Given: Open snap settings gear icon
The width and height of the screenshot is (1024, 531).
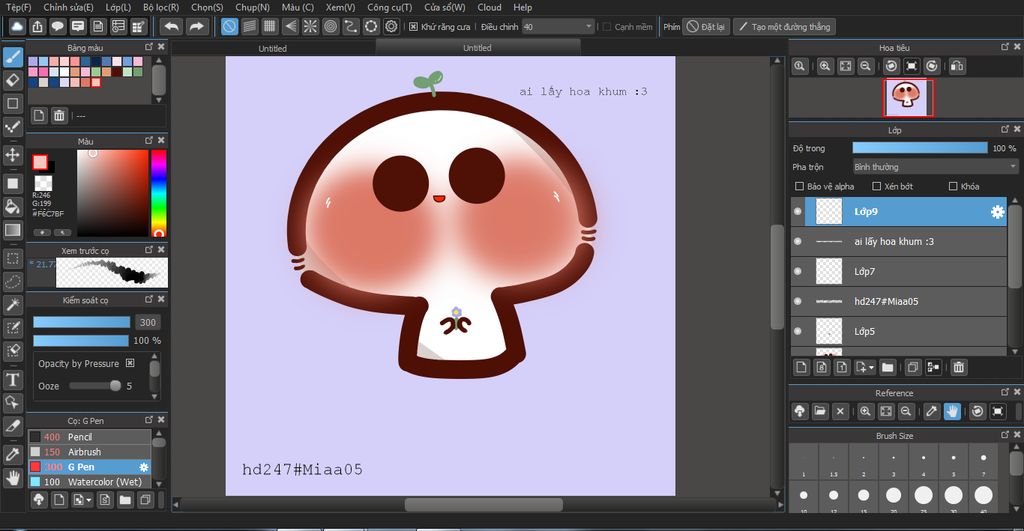Looking at the screenshot, I should pyautogui.click(x=391, y=27).
